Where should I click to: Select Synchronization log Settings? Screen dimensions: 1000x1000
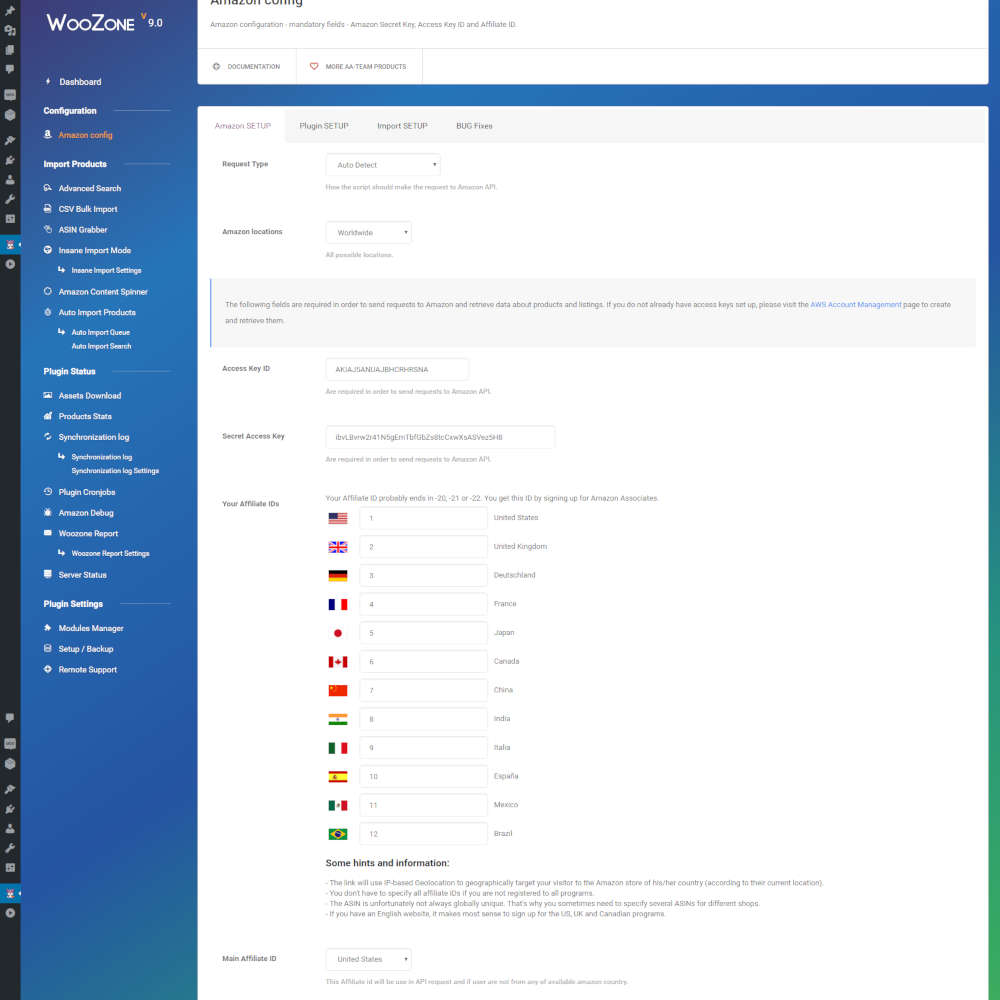tap(114, 470)
